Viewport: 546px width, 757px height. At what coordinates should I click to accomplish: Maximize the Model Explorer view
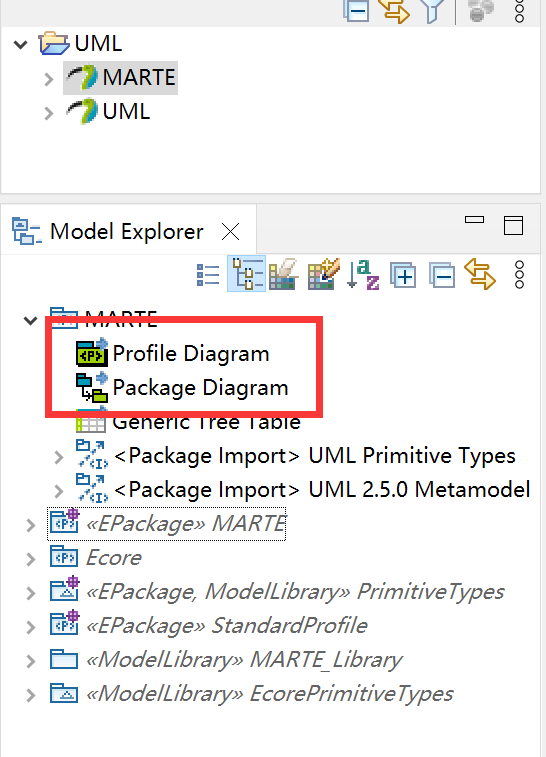513,225
